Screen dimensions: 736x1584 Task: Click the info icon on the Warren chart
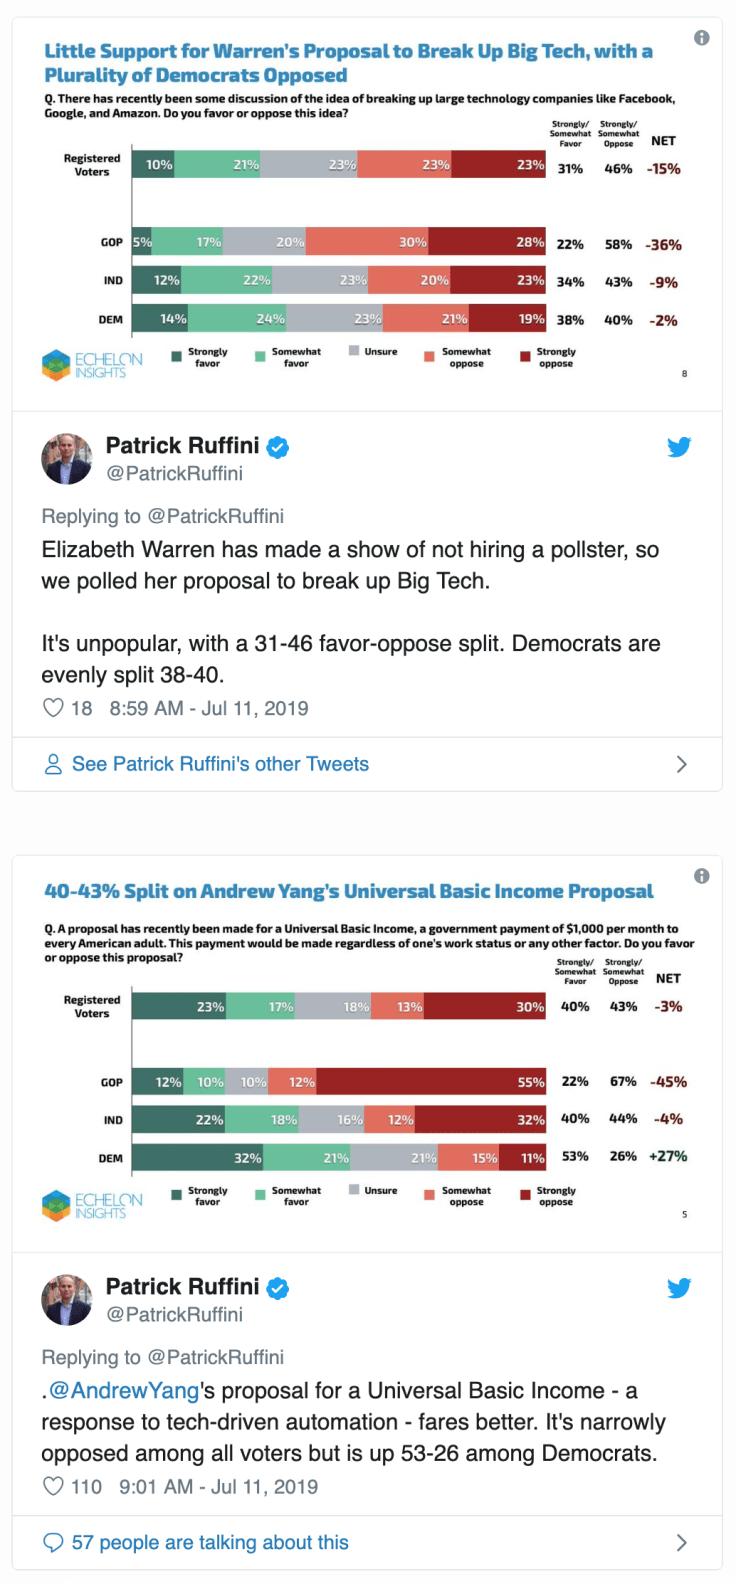coord(701,36)
